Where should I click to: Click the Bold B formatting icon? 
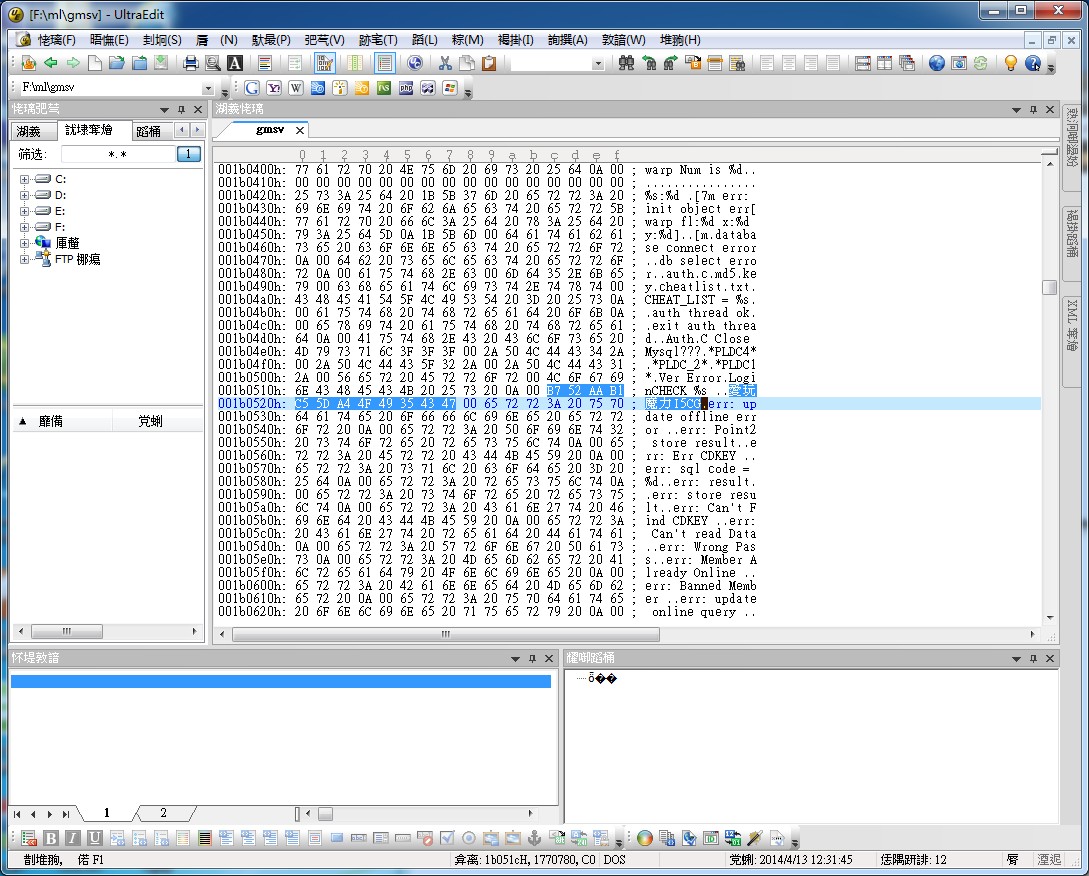[51, 838]
